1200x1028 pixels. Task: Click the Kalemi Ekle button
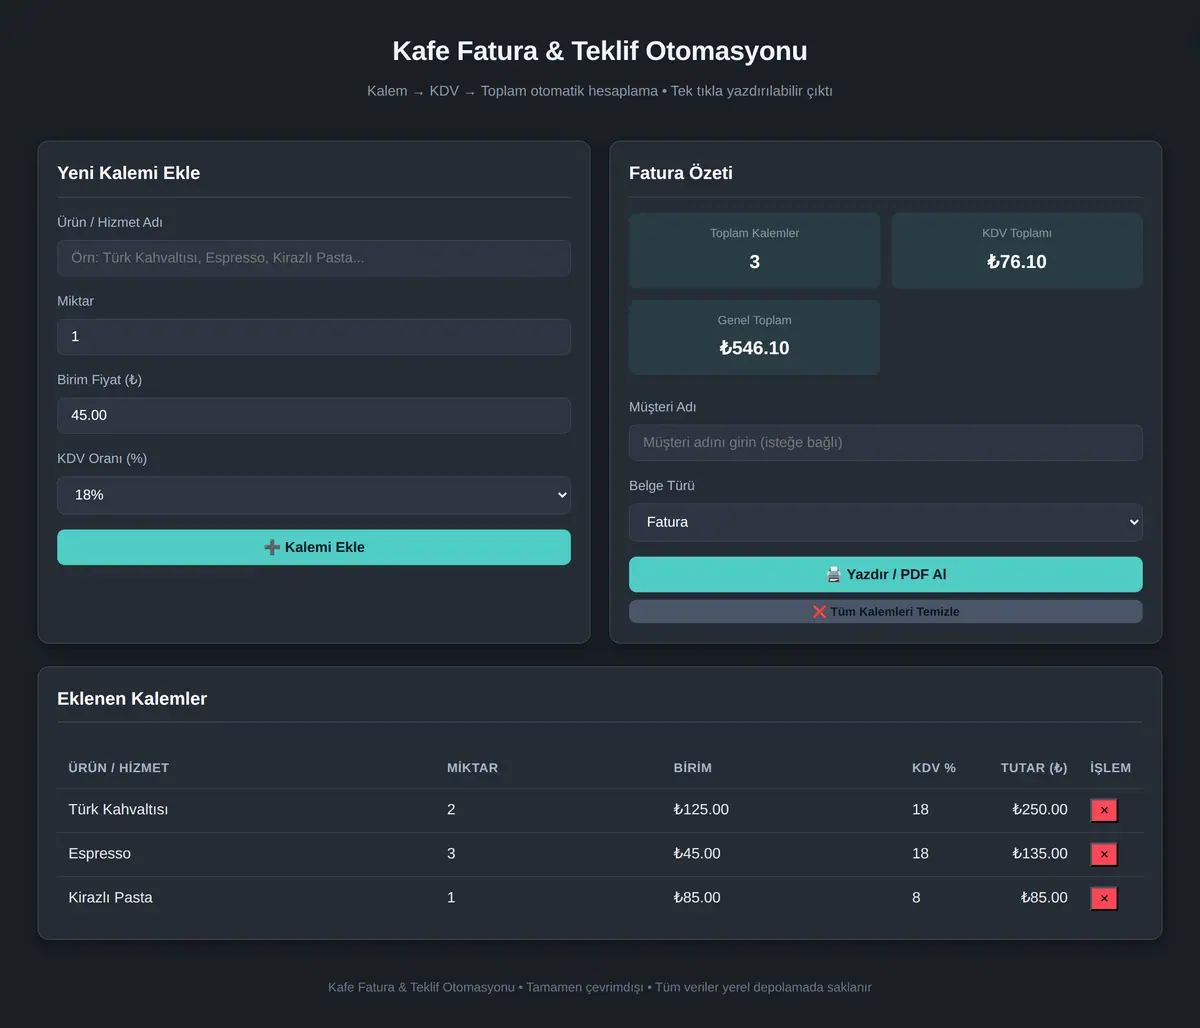[314, 547]
